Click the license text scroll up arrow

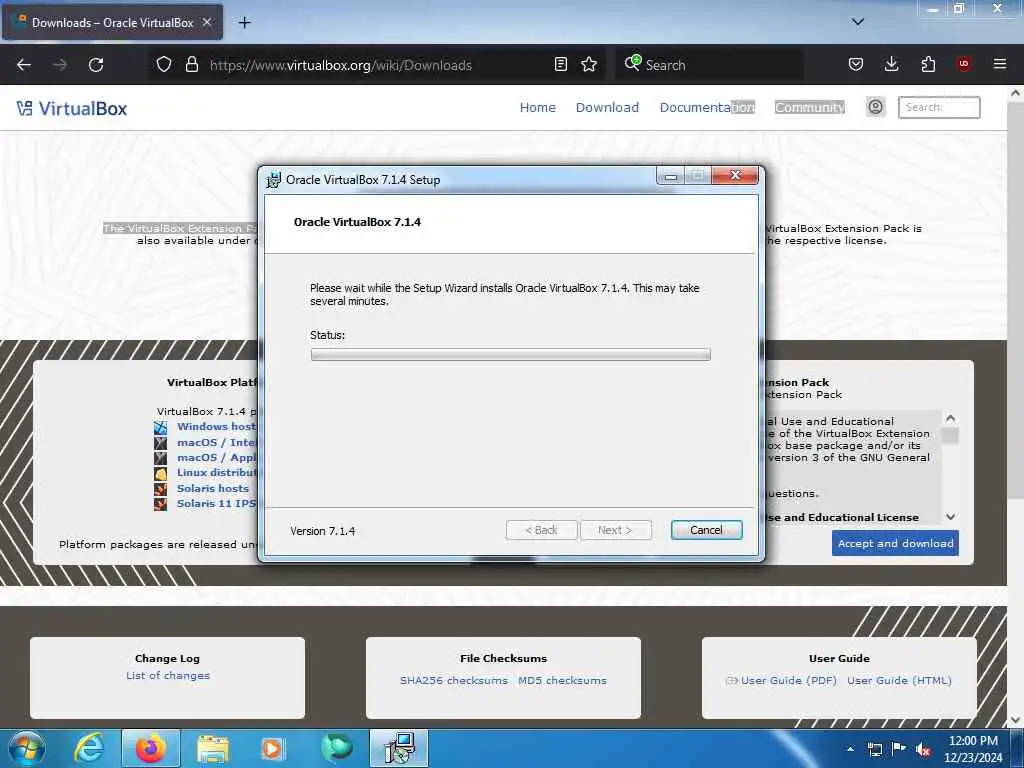tap(951, 418)
